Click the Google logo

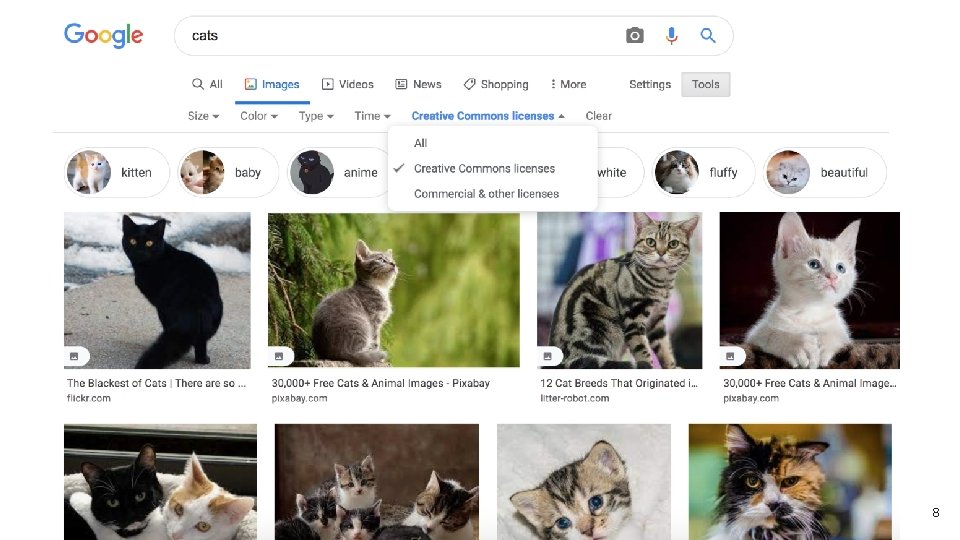coord(103,35)
